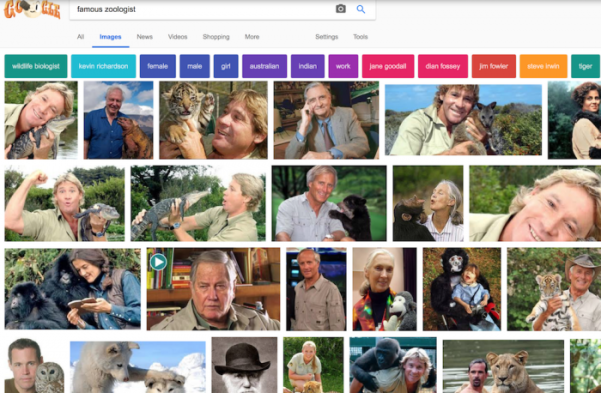This screenshot has height=393, width=601.
Task: Apply the 'male' filter chip
Action: pyautogui.click(x=194, y=66)
